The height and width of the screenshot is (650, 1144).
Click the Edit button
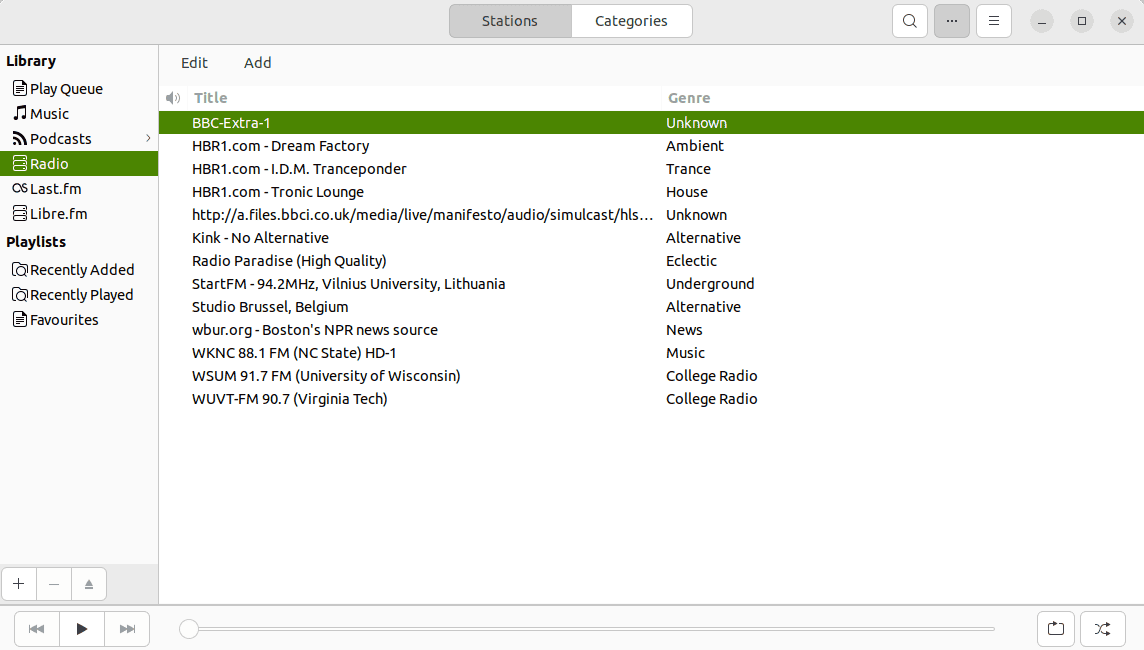tap(194, 63)
